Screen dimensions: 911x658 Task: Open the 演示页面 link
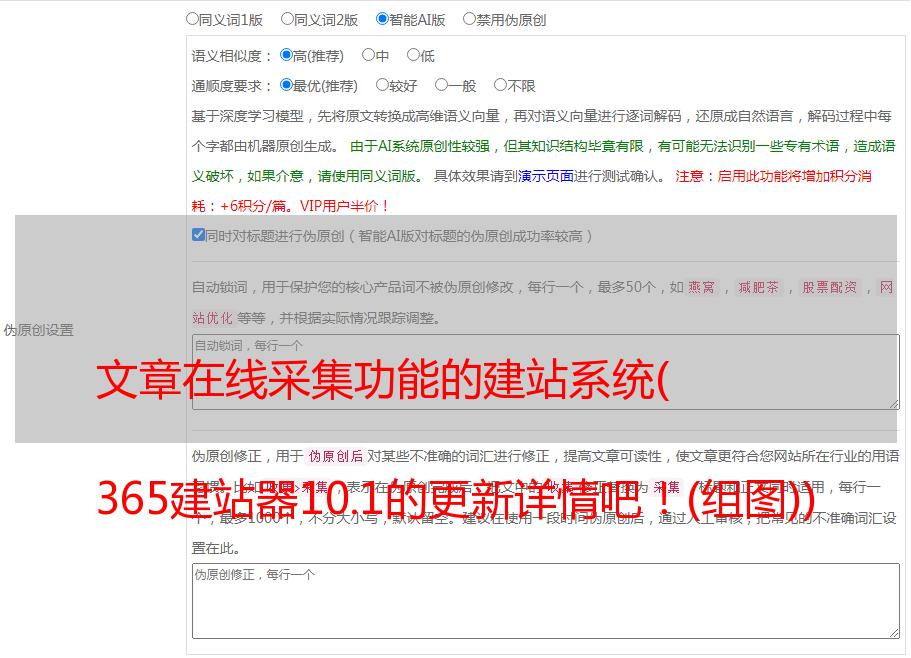click(x=546, y=176)
